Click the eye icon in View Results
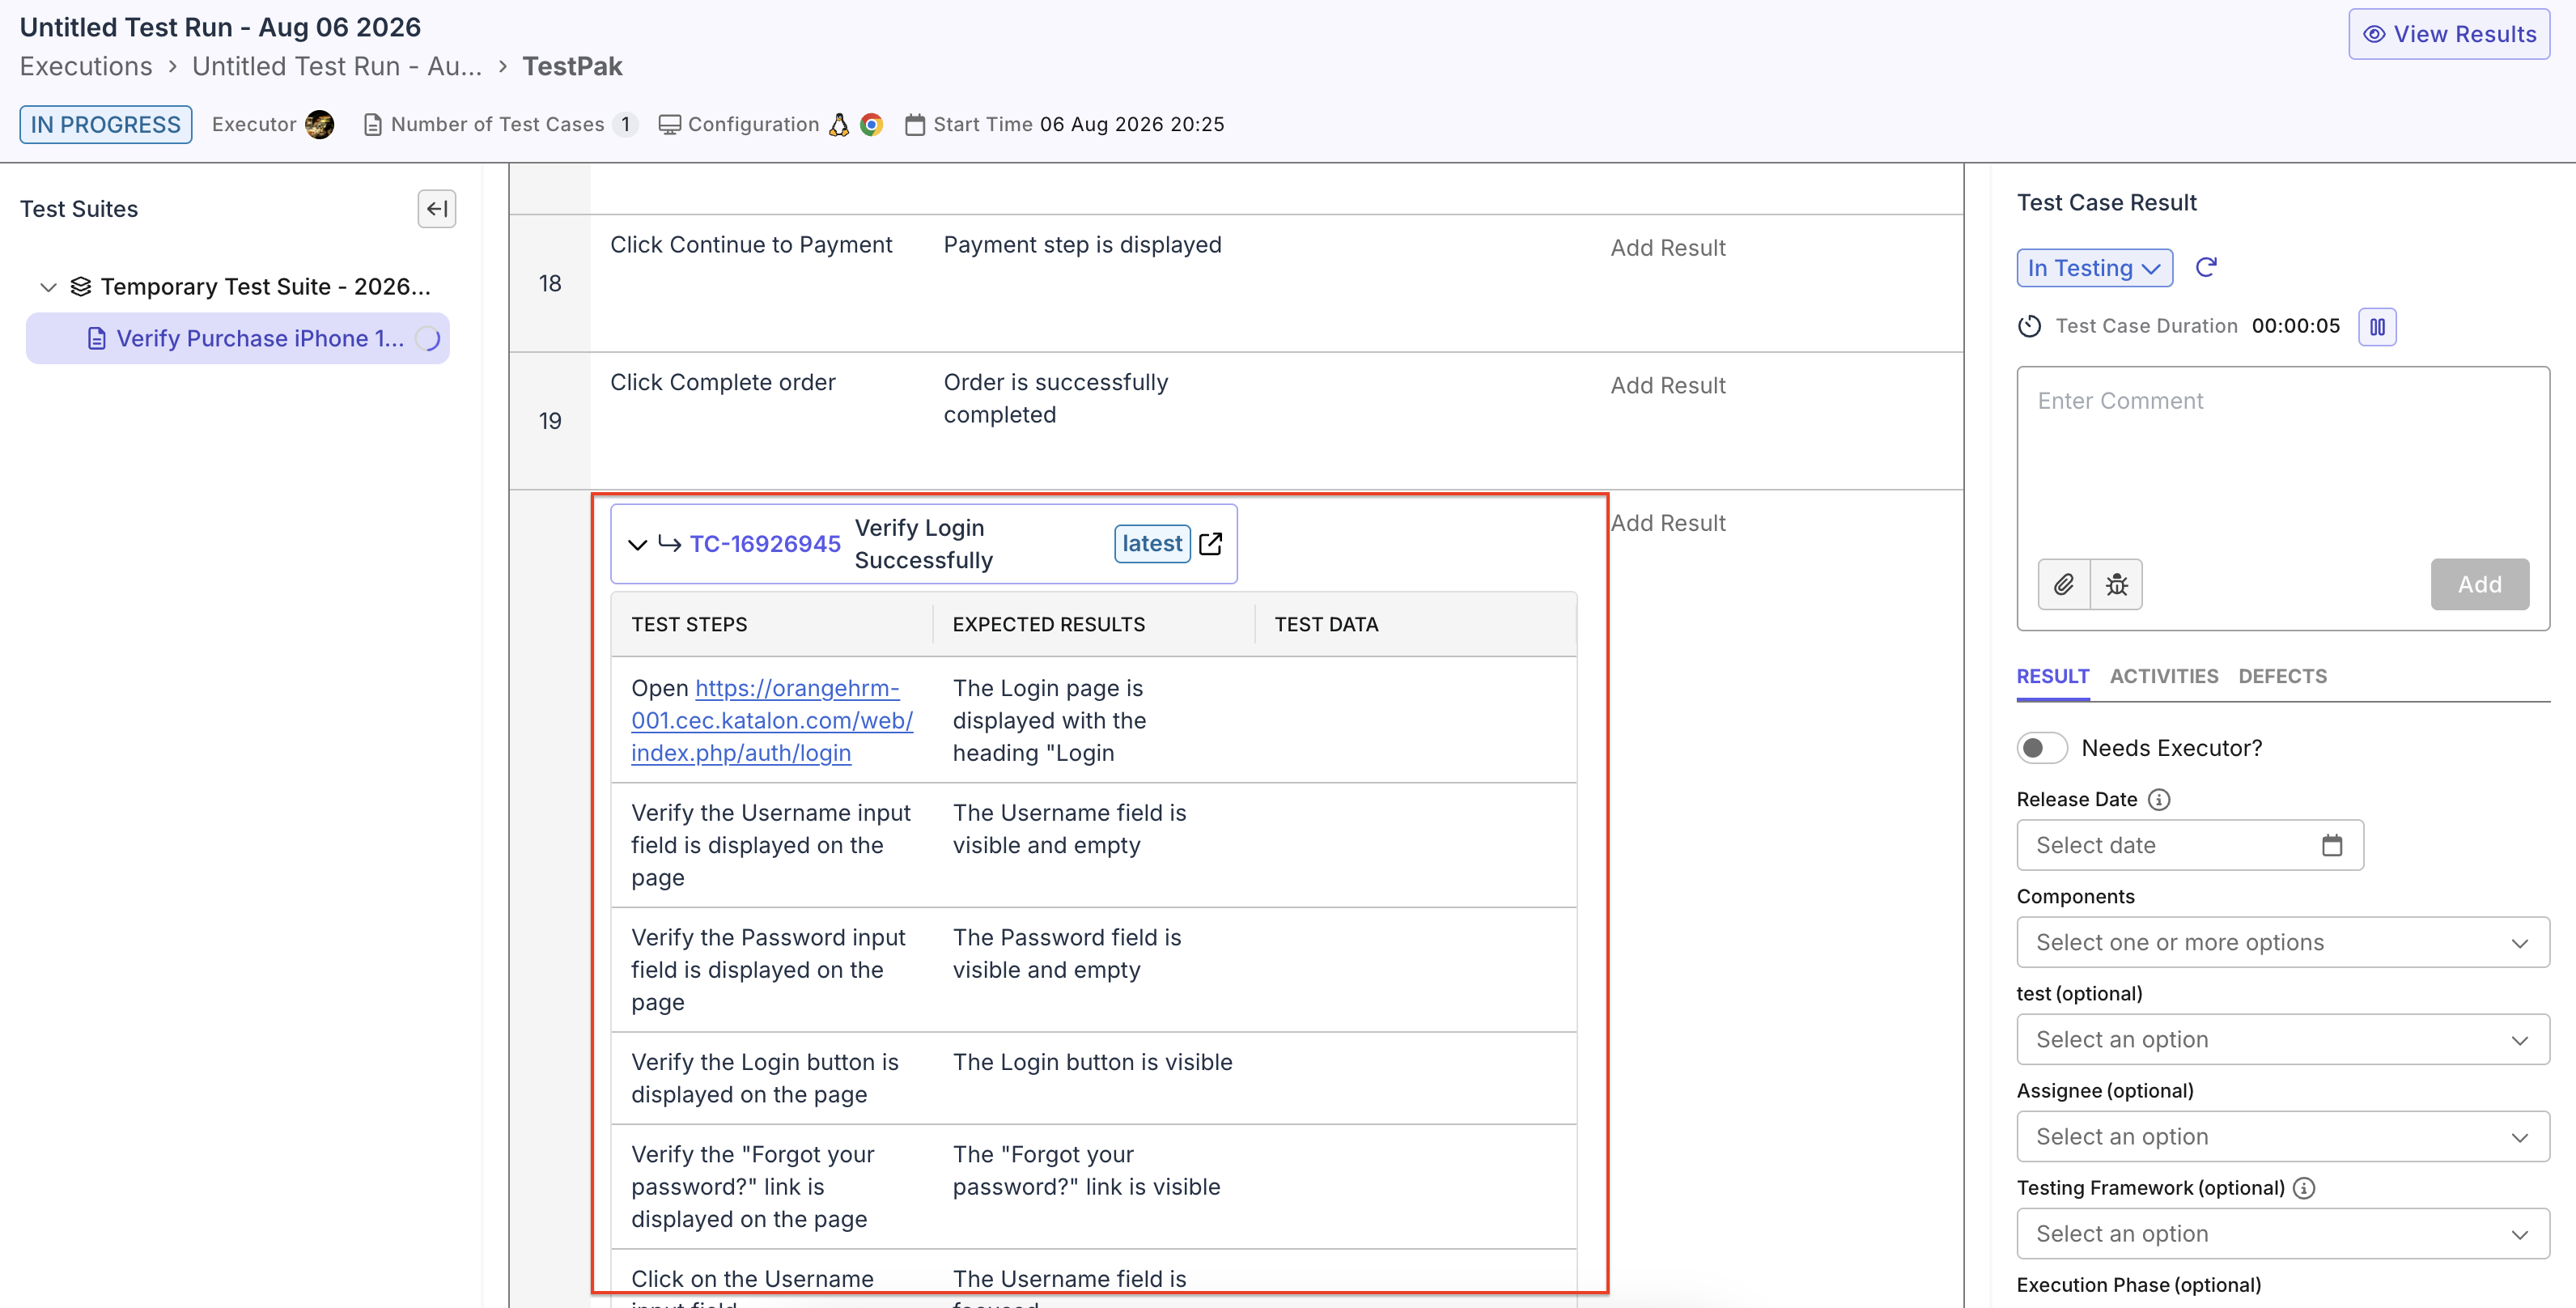This screenshot has height=1308, width=2576. (x=2373, y=34)
